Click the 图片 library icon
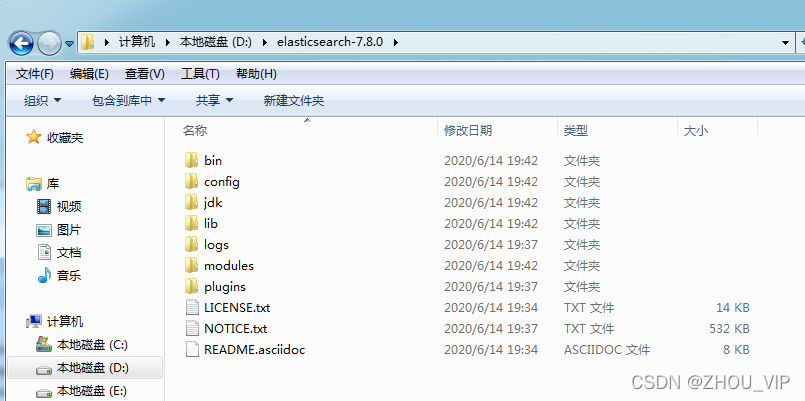805x401 pixels. [44, 230]
